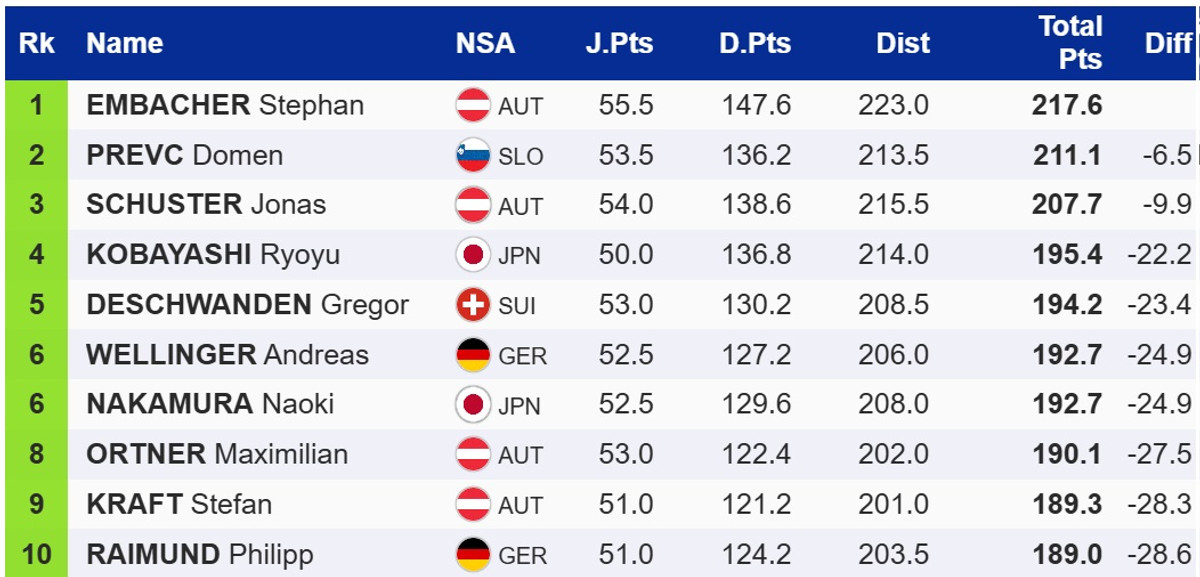Click the Total Pts column header

tap(1070, 42)
